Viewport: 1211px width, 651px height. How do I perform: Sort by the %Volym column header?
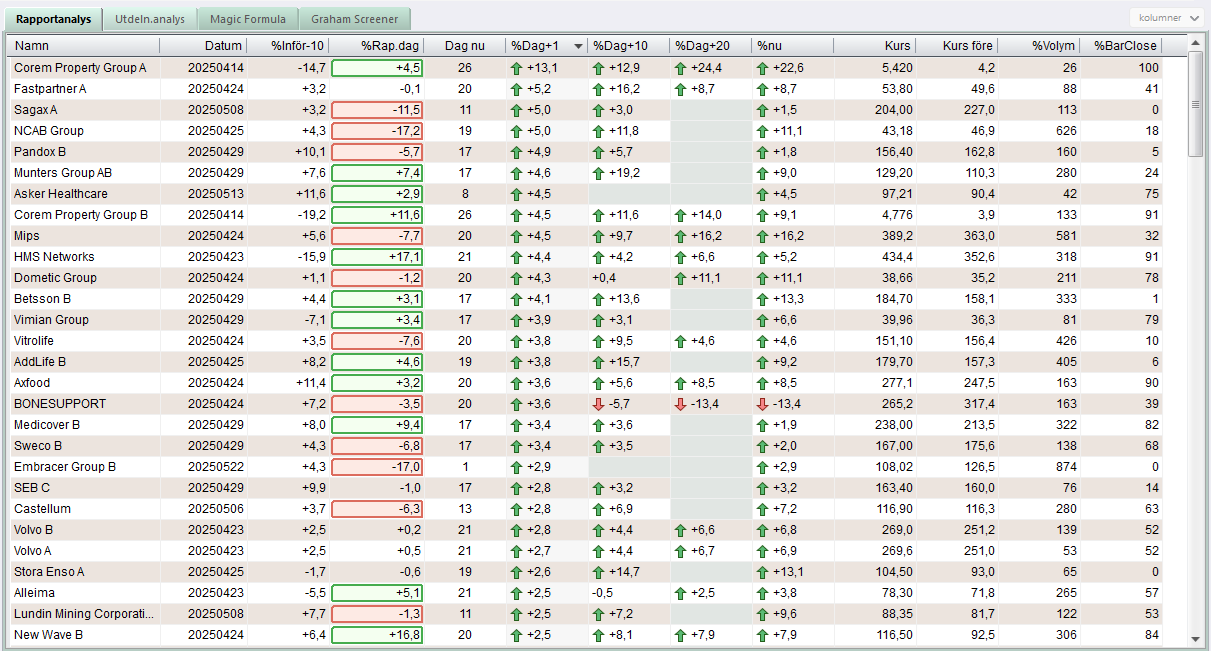click(x=1040, y=46)
